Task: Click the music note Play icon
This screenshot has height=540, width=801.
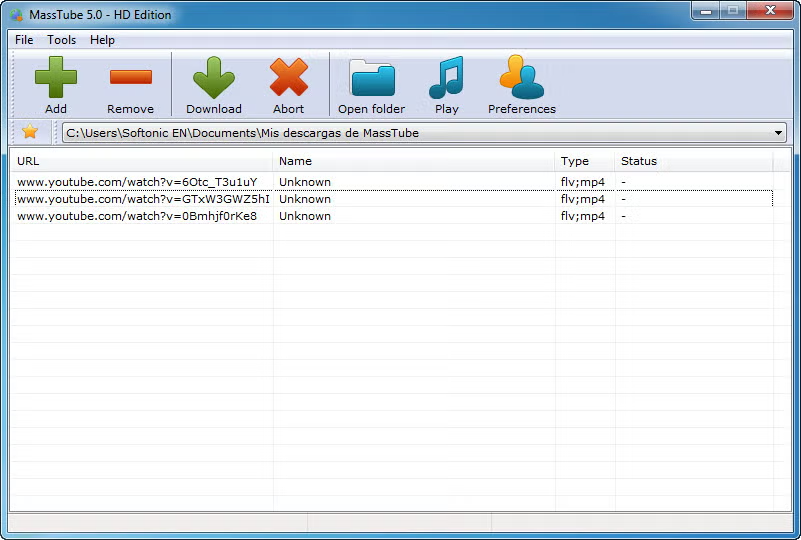Action: (x=446, y=77)
